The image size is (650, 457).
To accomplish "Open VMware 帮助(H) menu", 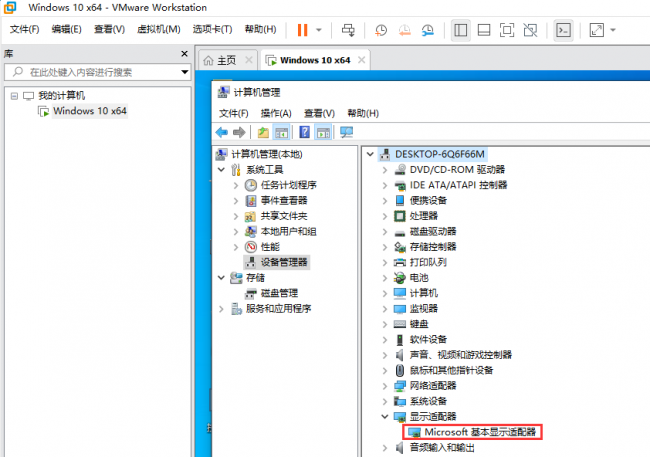I will click(x=260, y=29).
